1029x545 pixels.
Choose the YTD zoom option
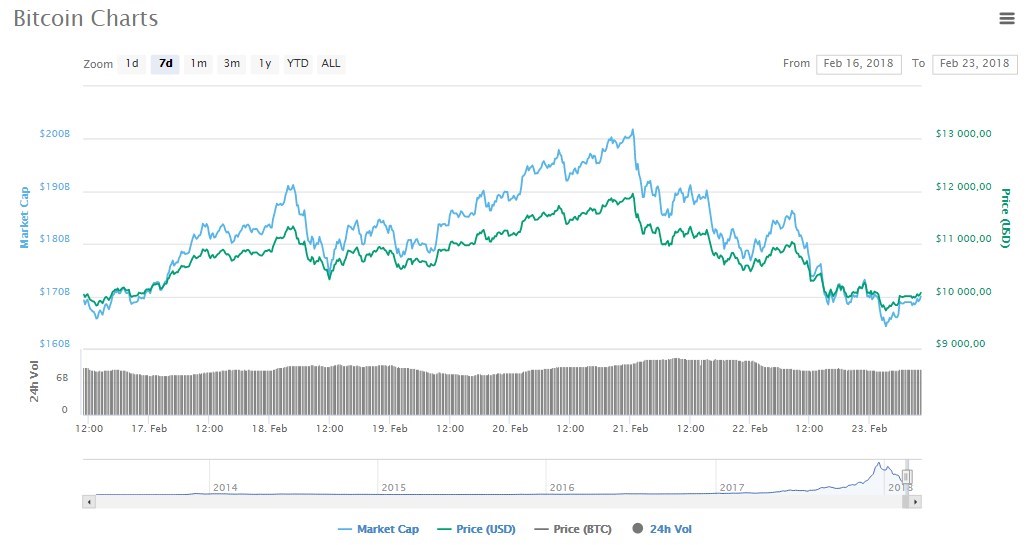[x=298, y=64]
